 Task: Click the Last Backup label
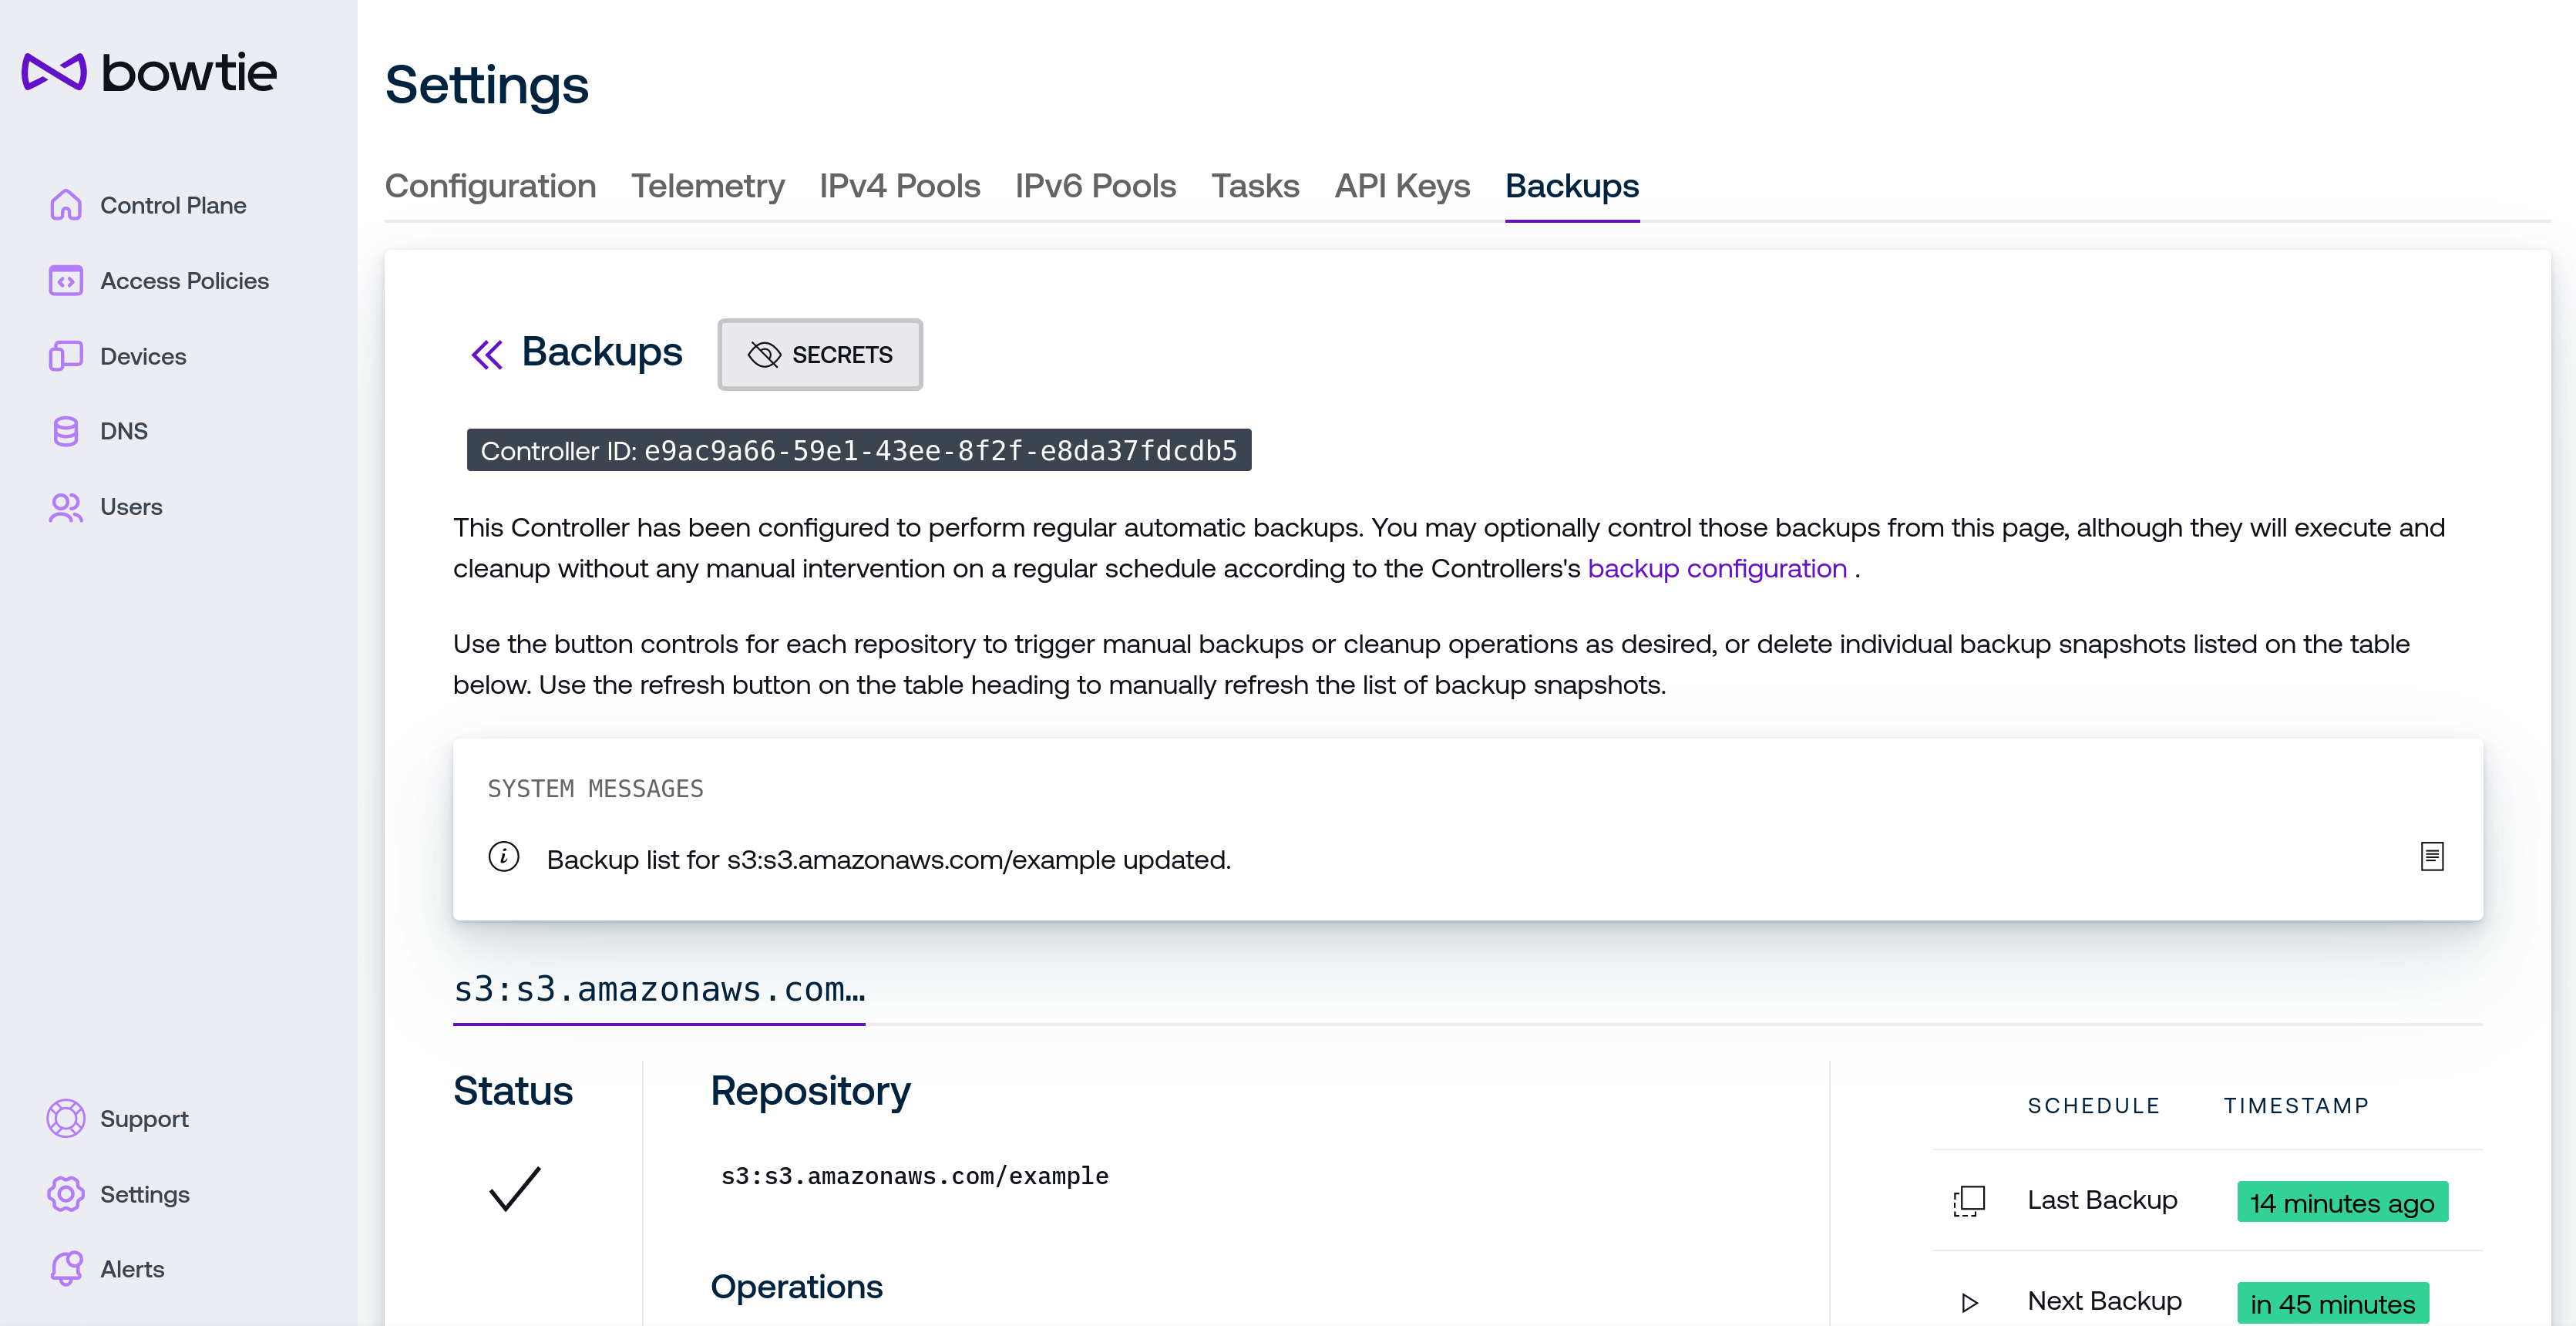coord(2102,1200)
